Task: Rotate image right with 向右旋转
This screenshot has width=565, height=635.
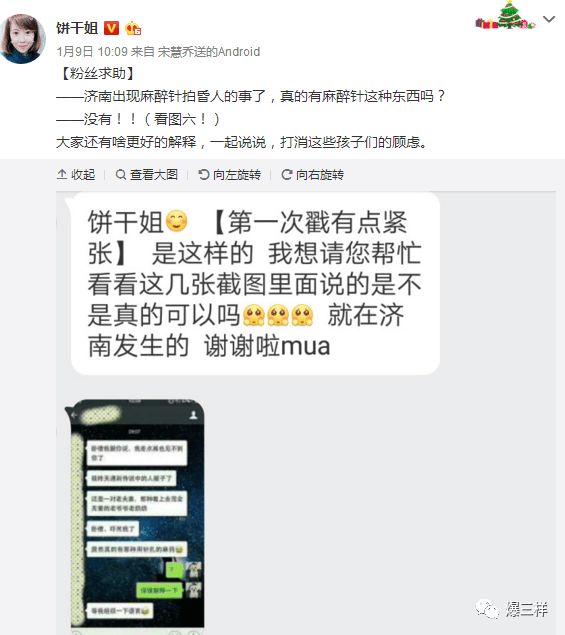Action: pyautogui.click(x=313, y=175)
